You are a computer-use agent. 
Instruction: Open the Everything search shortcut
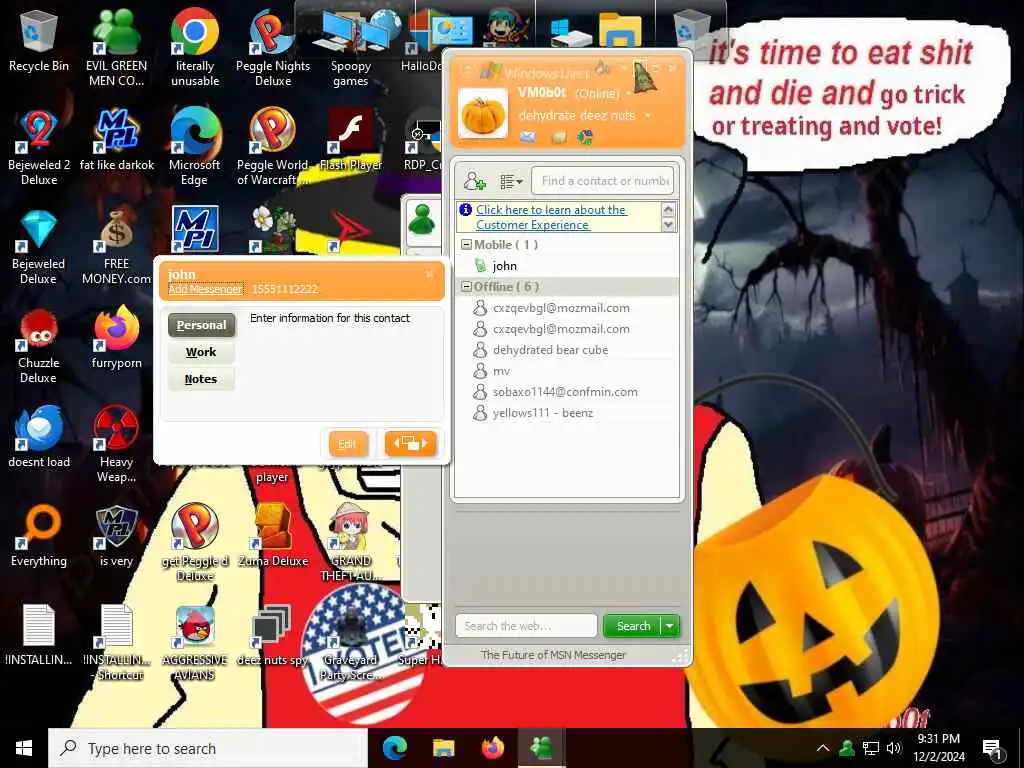[39, 536]
